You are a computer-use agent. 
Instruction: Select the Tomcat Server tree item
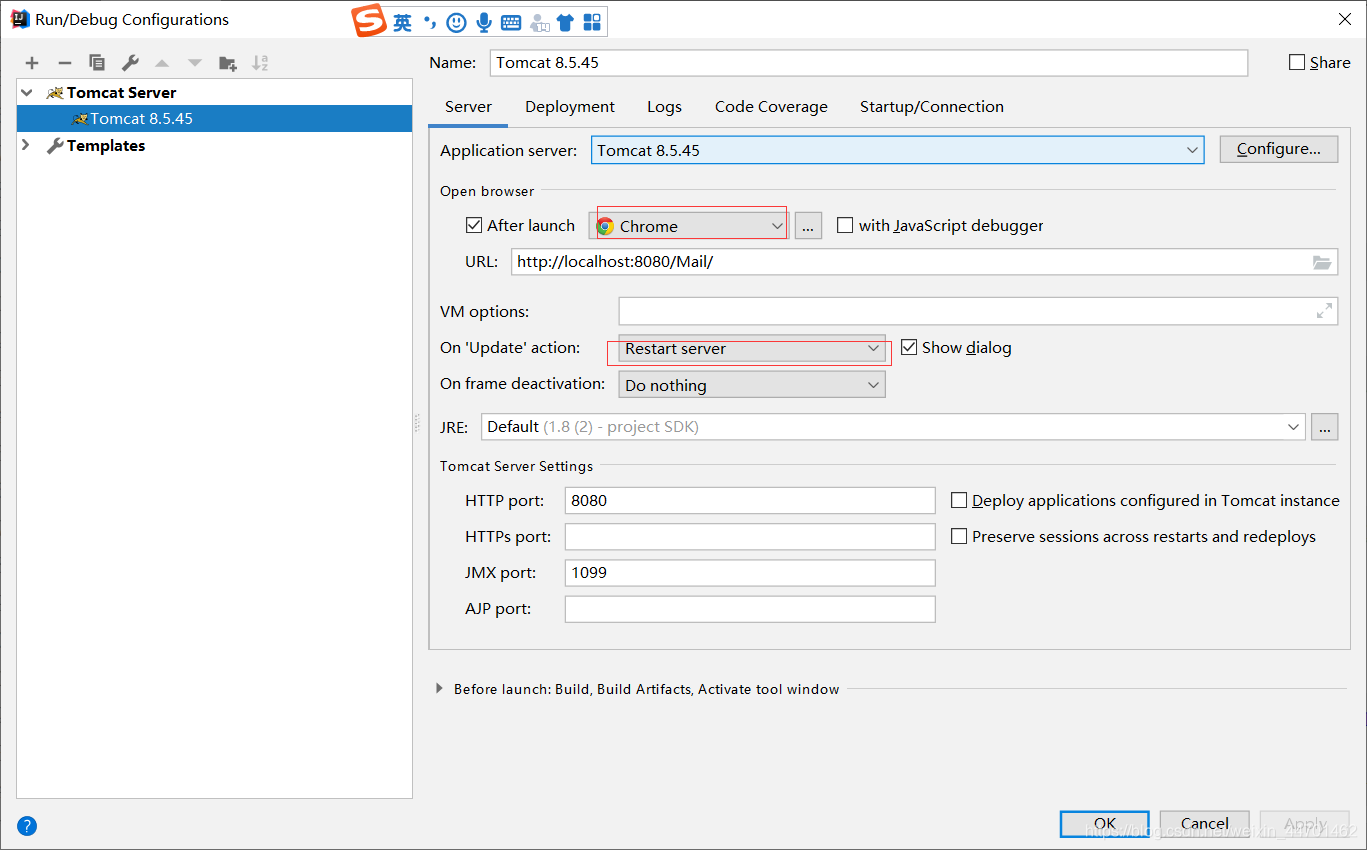click(121, 92)
